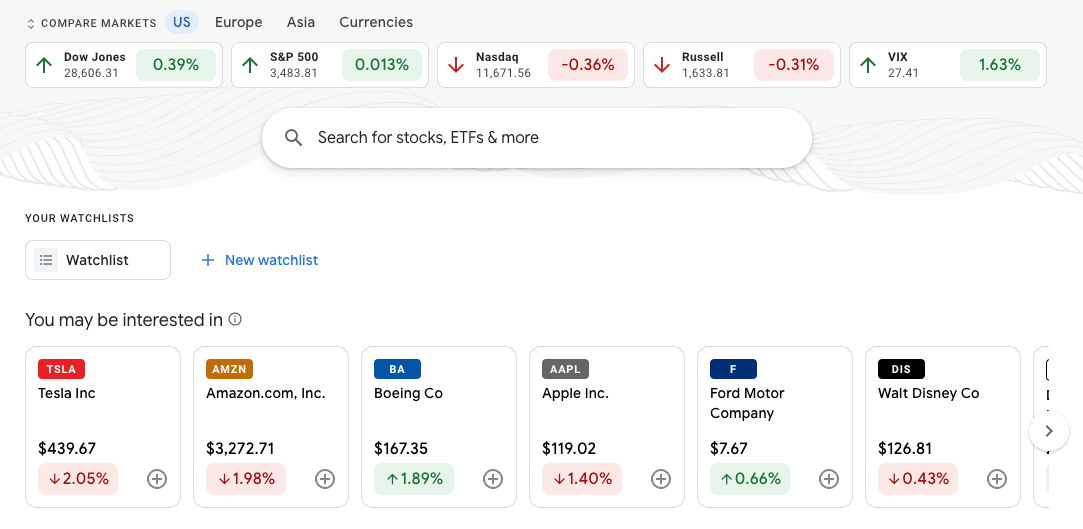Screen dimensions: 1083x529
Task: Click the $119.02 Apple price
Action: point(569,448)
